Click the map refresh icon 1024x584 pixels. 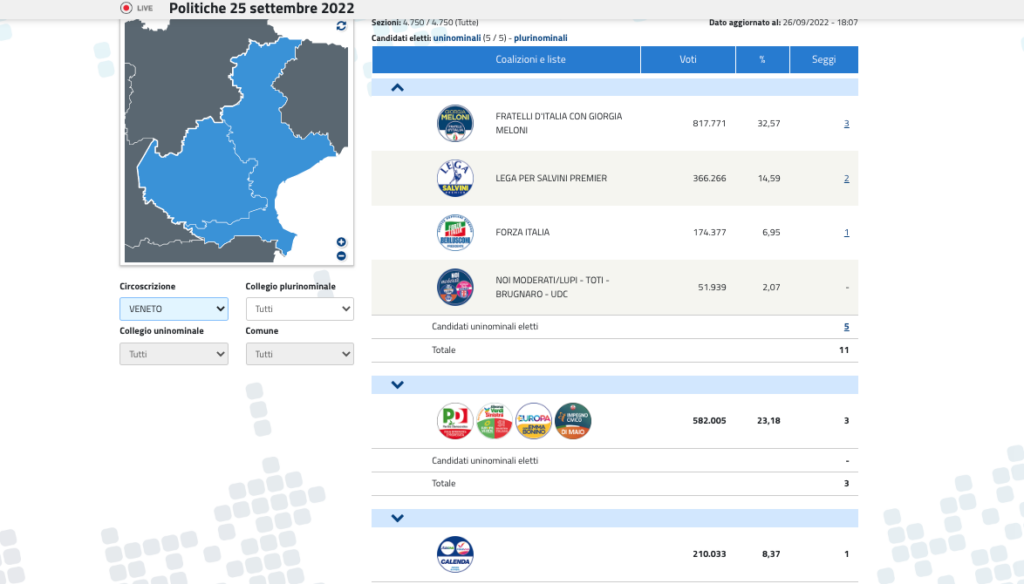point(341,26)
